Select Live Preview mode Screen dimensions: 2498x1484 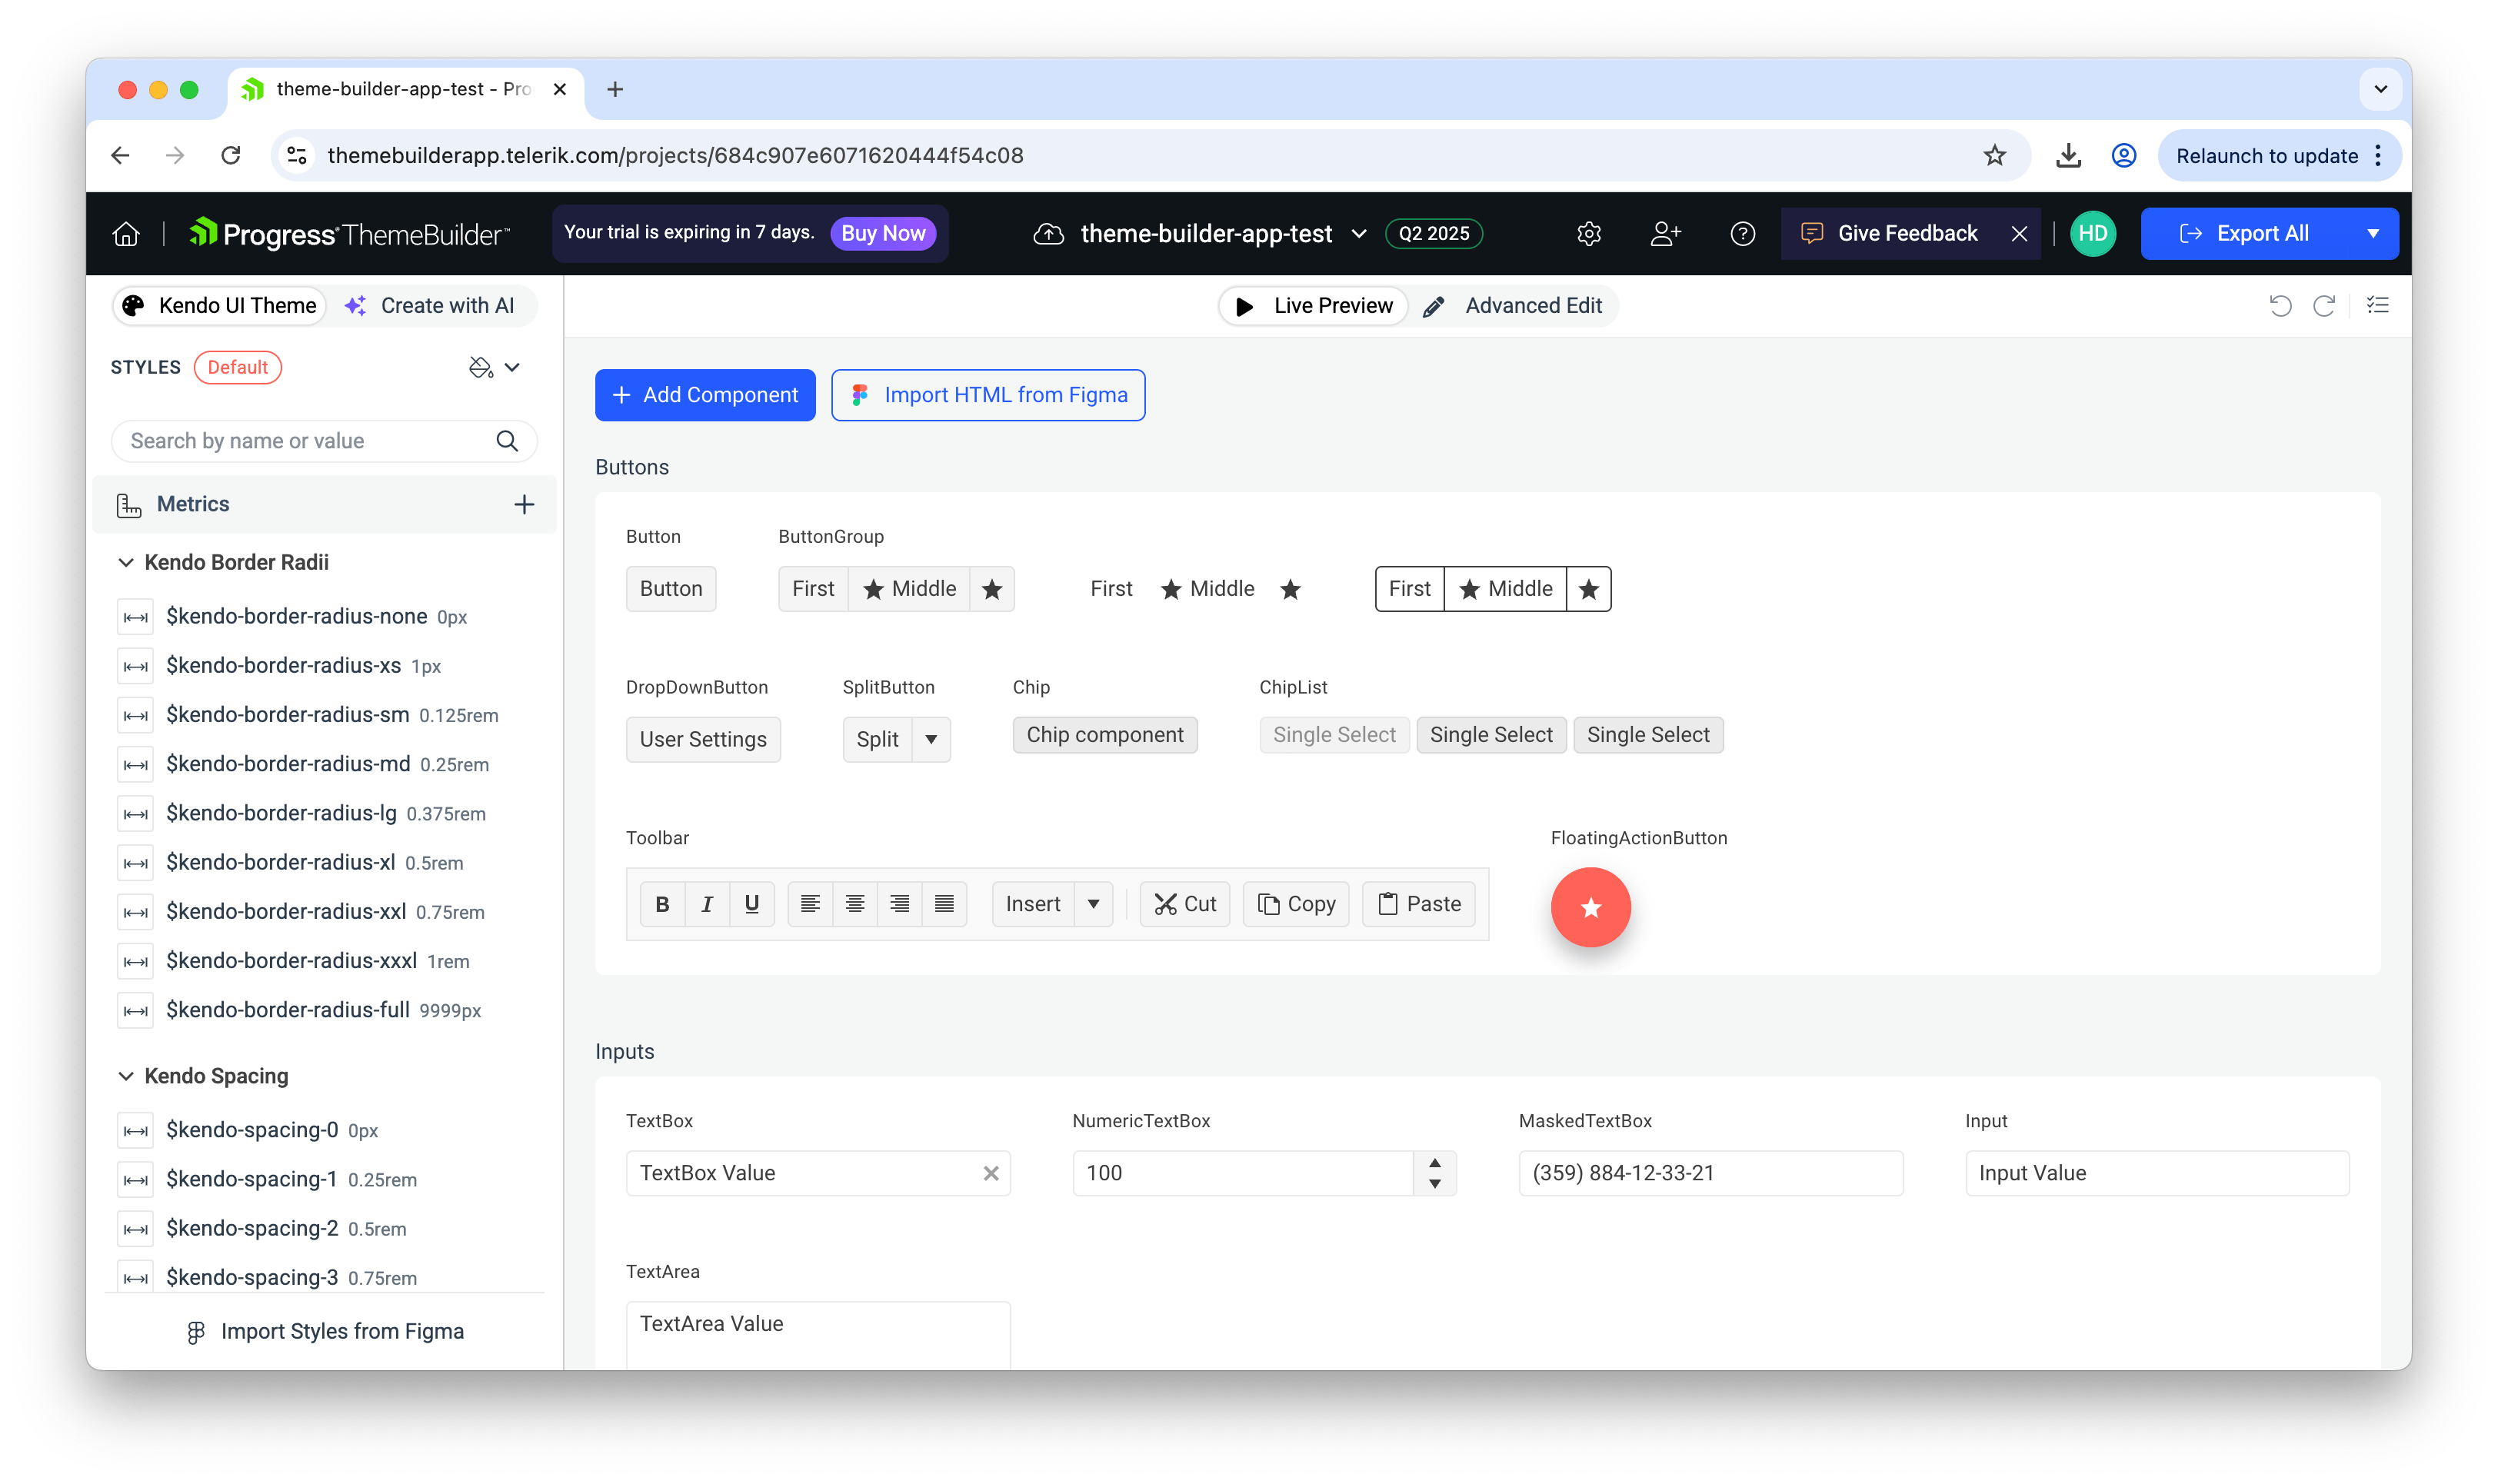click(1314, 305)
